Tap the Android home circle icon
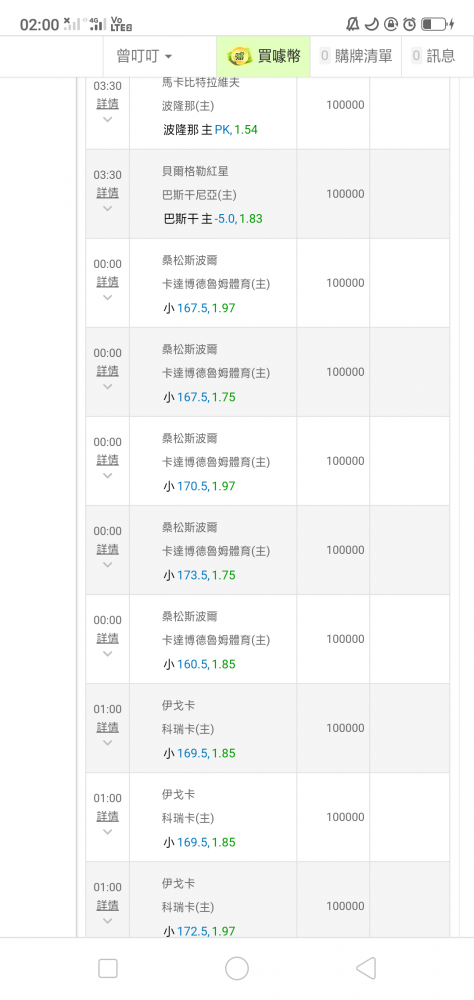 [237, 968]
